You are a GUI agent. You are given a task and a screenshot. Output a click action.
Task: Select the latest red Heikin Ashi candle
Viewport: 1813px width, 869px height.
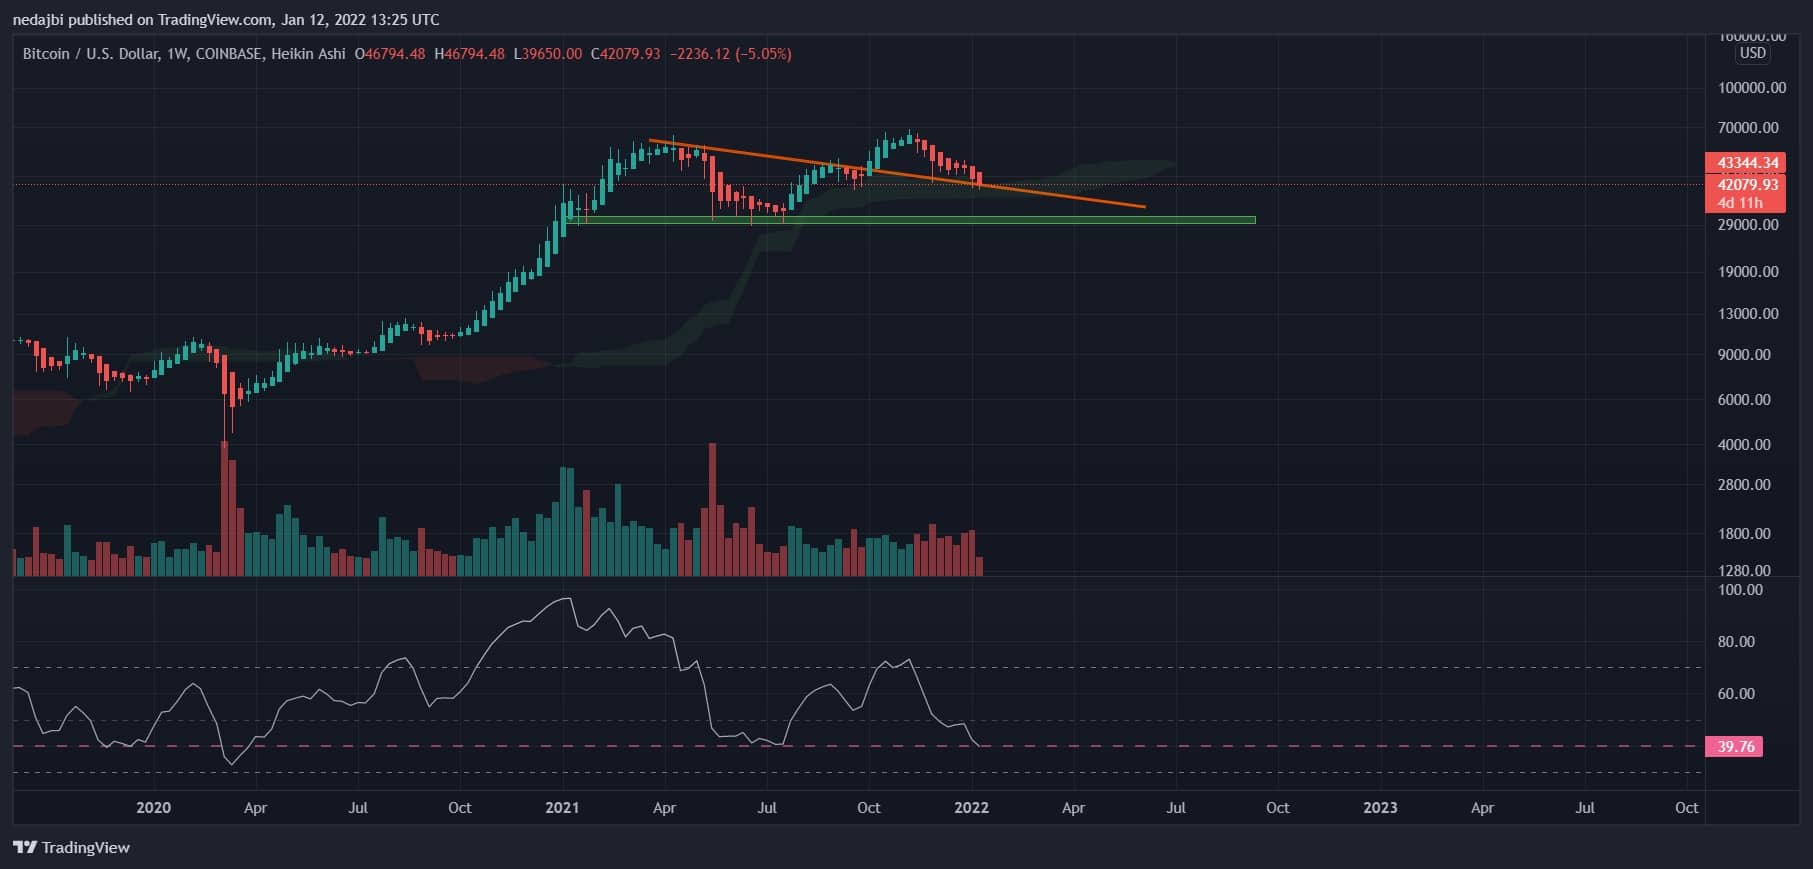pos(979,179)
